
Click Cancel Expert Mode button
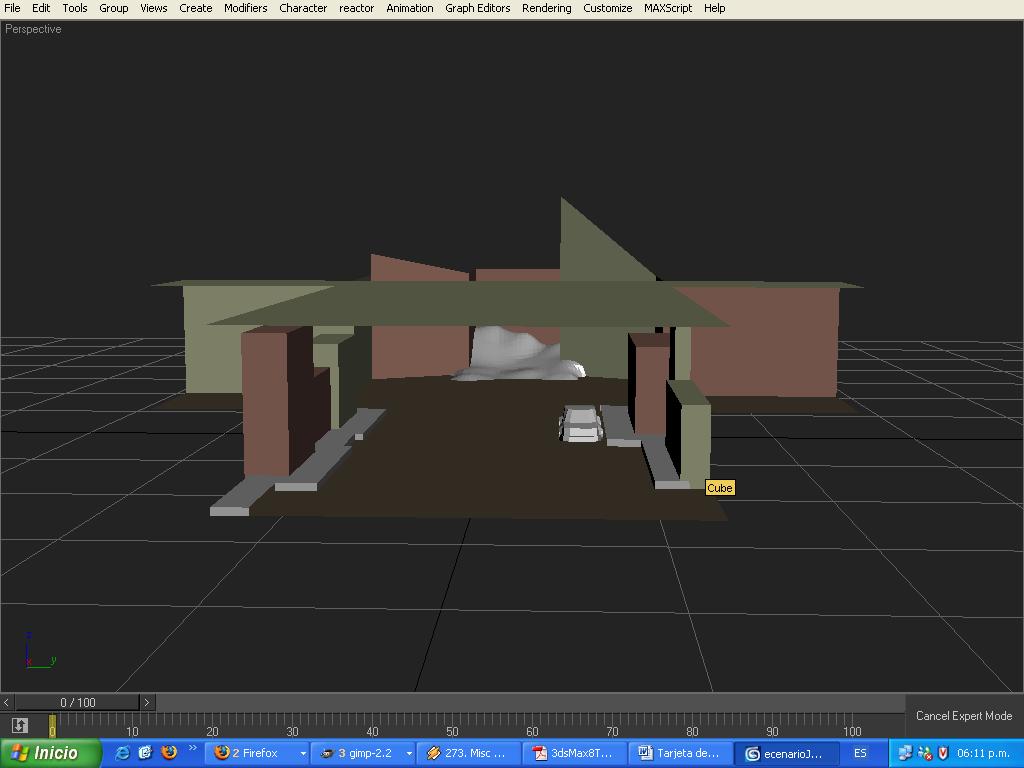[963, 716]
